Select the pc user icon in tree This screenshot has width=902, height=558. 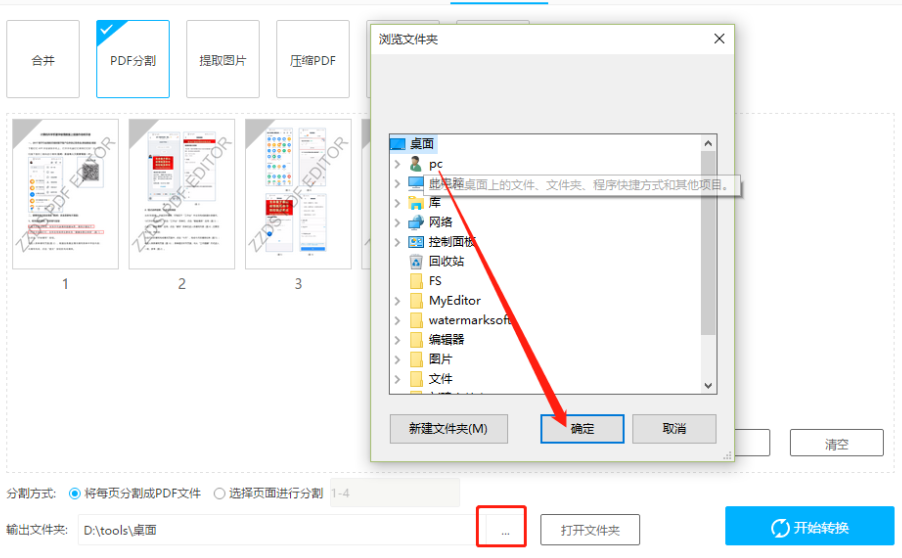point(415,164)
